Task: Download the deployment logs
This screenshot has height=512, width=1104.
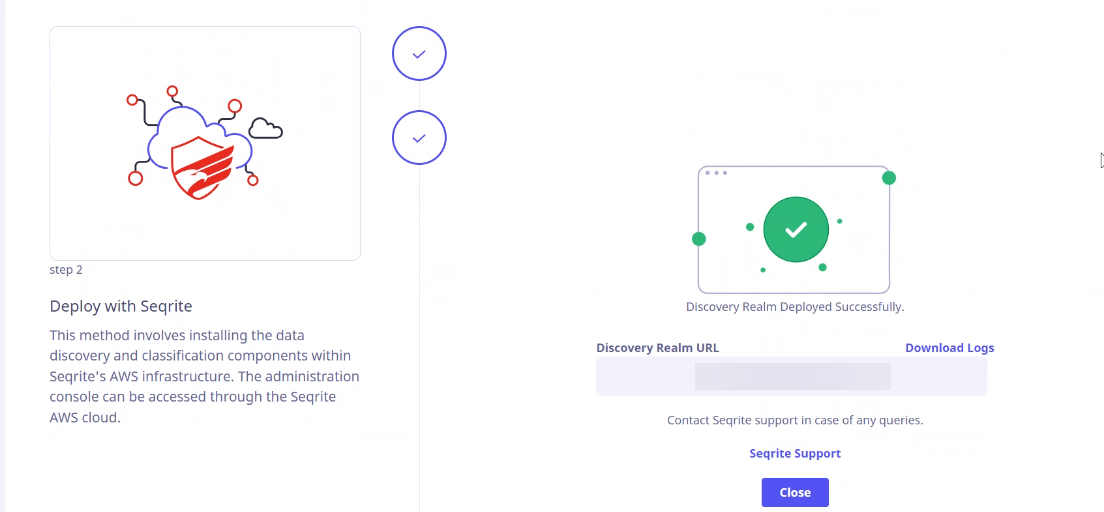Action: click(949, 348)
